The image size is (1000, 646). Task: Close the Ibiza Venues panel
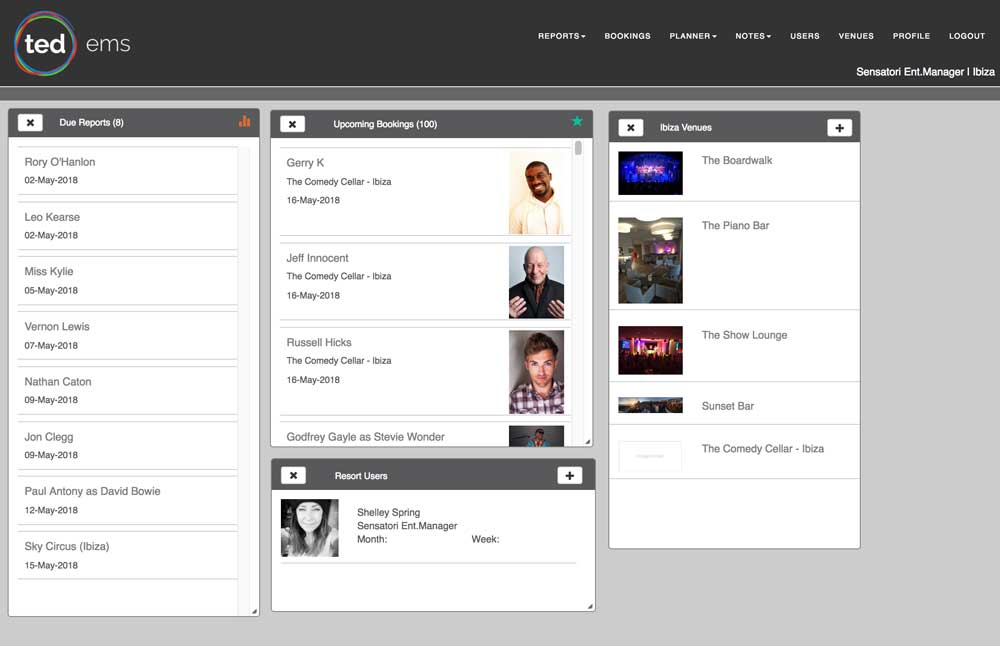pyautogui.click(x=630, y=128)
